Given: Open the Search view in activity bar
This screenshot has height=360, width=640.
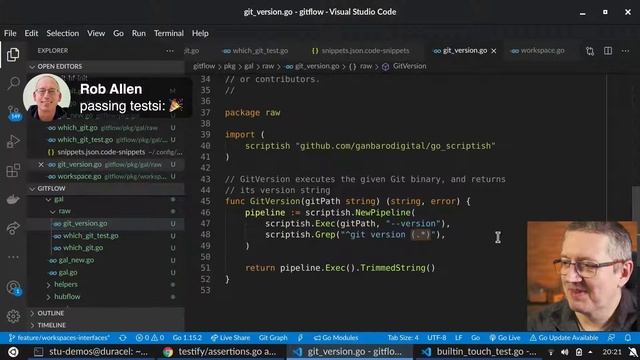Looking at the screenshot, I should [13, 83].
